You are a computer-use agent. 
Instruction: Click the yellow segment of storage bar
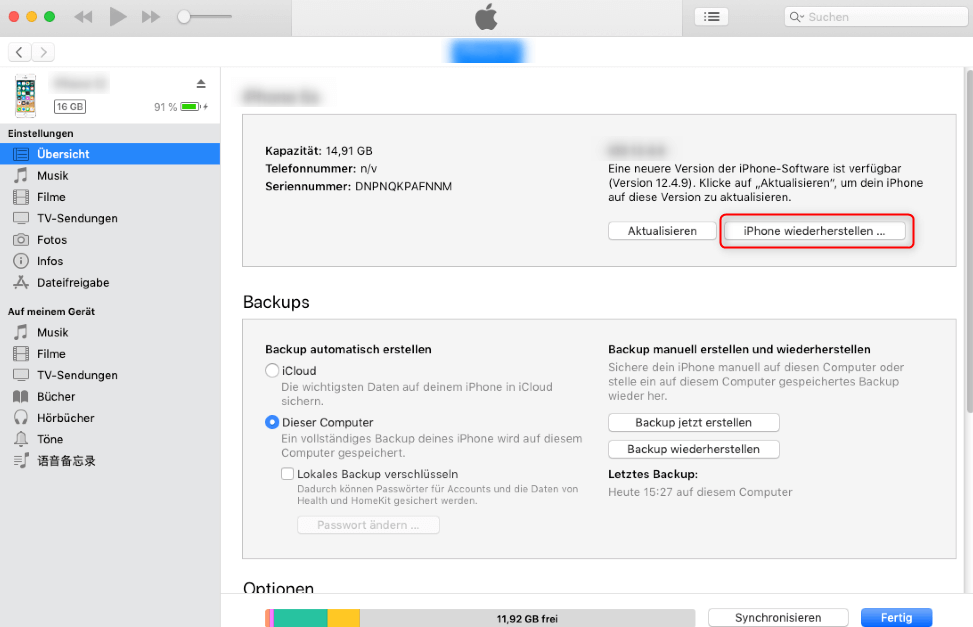pos(344,618)
